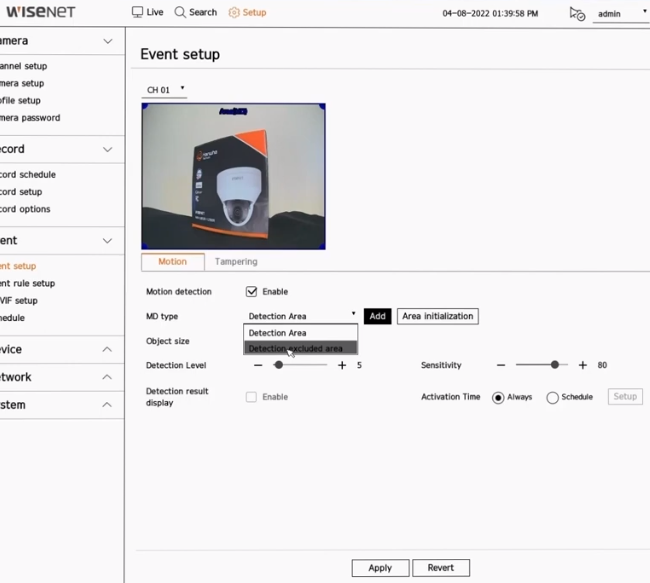Click the Activation Time Setup button
650x583 pixels.
pos(625,396)
